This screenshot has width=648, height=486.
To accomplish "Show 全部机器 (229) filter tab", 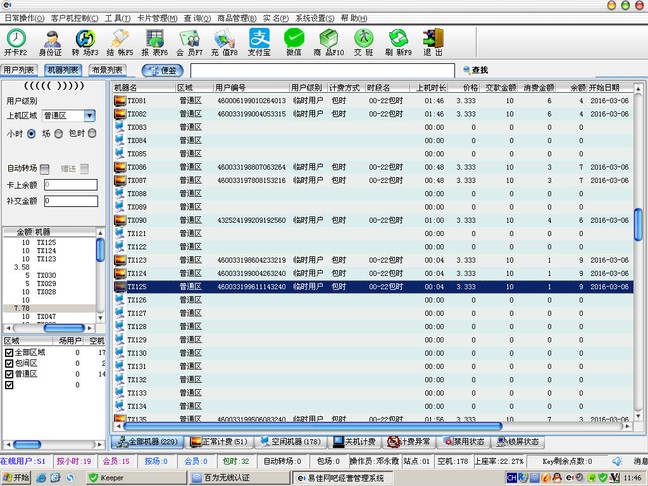I will click(x=147, y=442).
